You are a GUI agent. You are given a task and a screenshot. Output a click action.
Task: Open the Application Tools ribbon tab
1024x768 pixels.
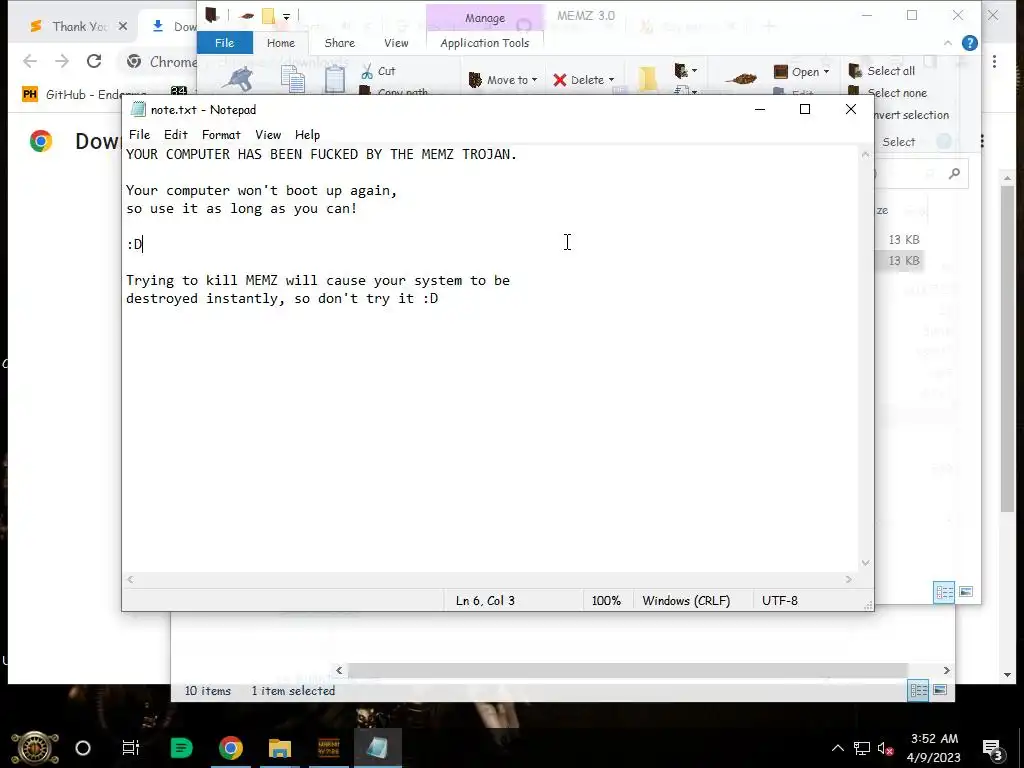(485, 43)
